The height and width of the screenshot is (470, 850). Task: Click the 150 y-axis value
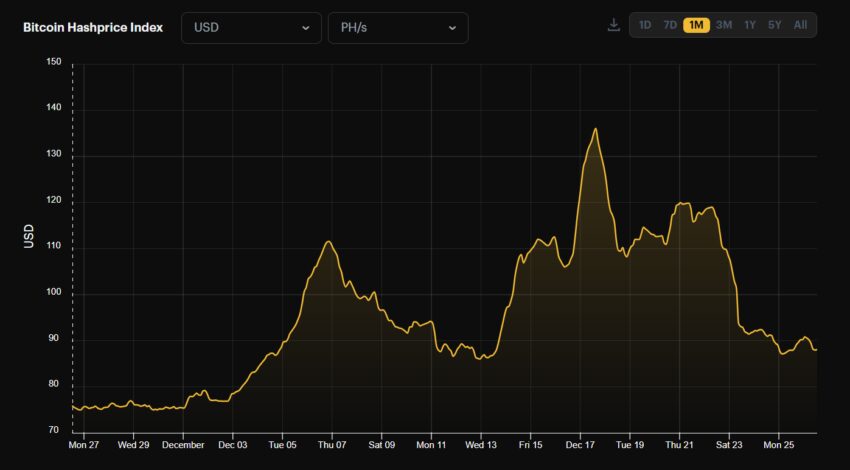[x=54, y=62]
